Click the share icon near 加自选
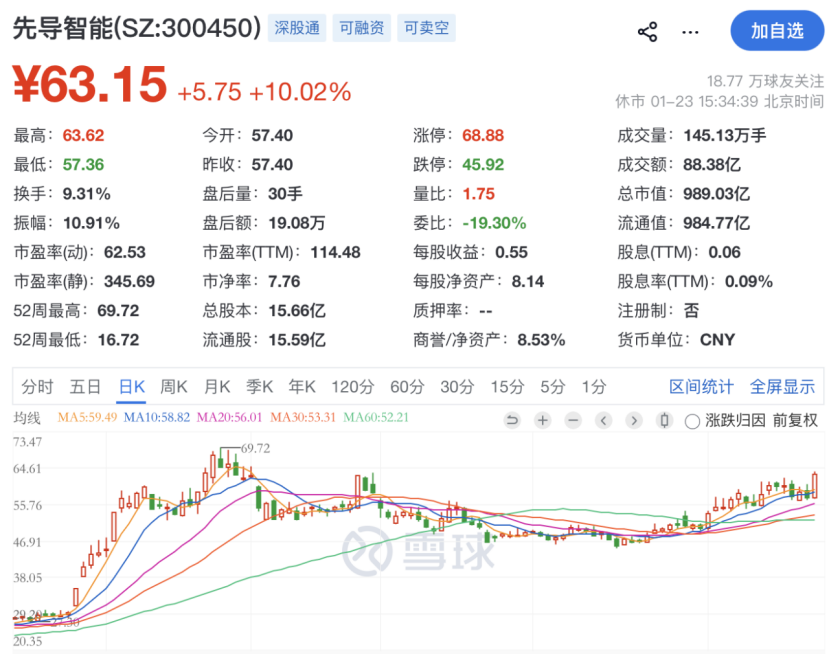This screenshot has width=830, height=655. (x=647, y=30)
